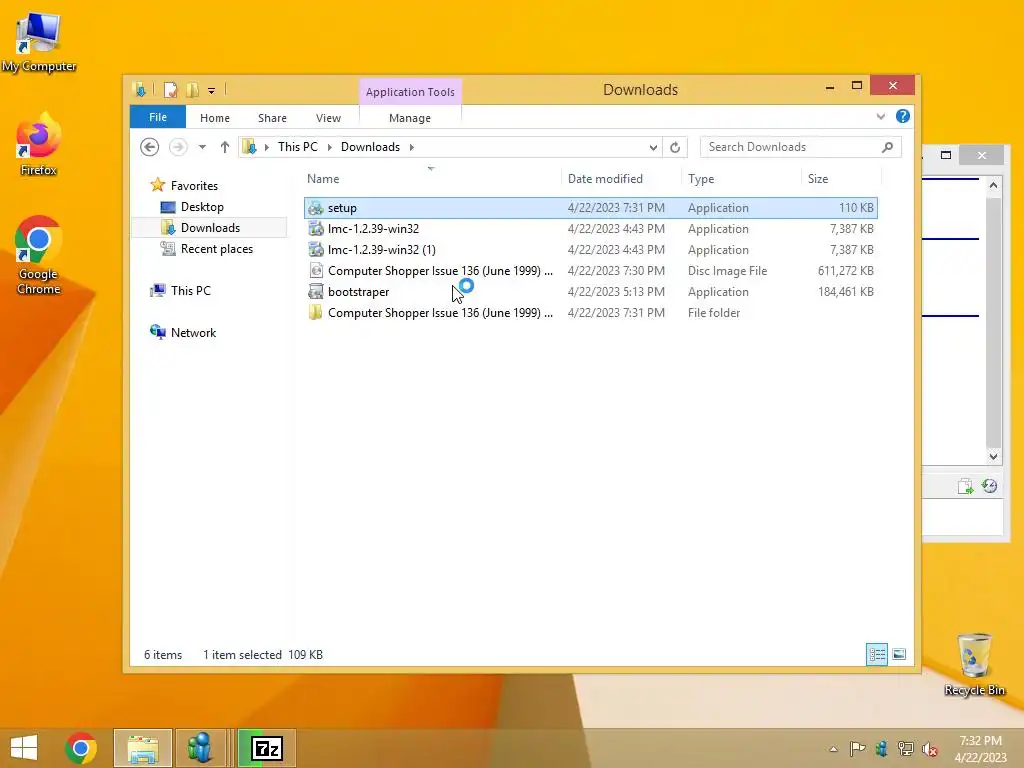Select the Computer Shopper disc image icon
The image size is (1024, 768).
click(x=316, y=270)
